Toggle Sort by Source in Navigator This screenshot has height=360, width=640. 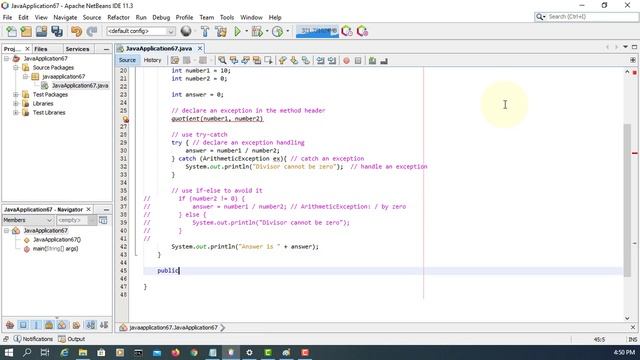[104, 325]
